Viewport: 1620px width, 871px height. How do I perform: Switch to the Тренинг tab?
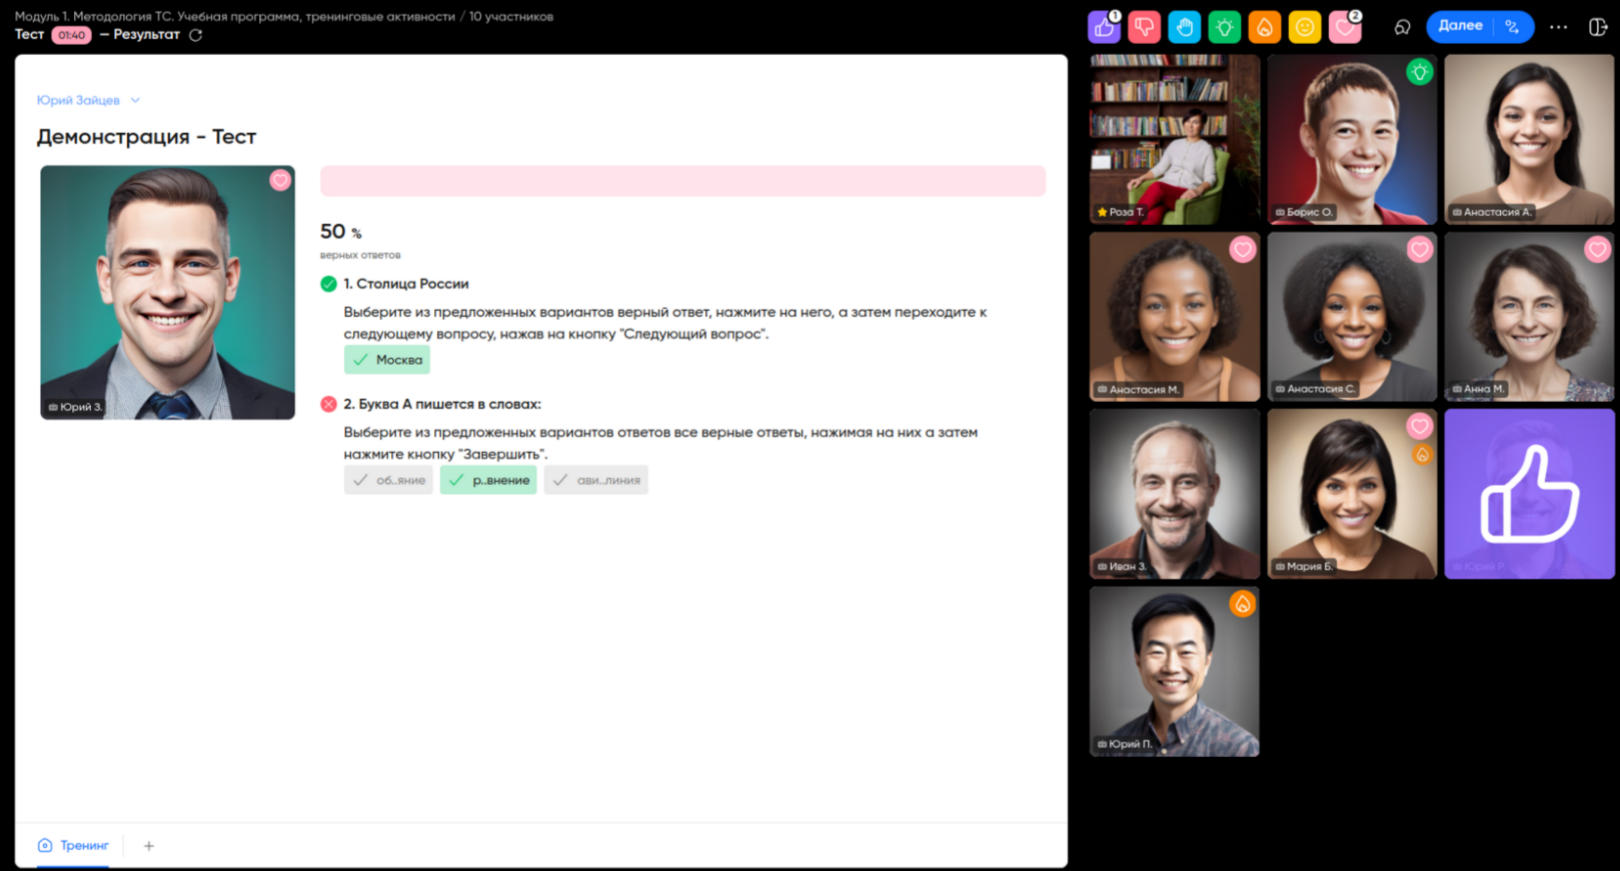pyautogui.click(x=73, y=846)
